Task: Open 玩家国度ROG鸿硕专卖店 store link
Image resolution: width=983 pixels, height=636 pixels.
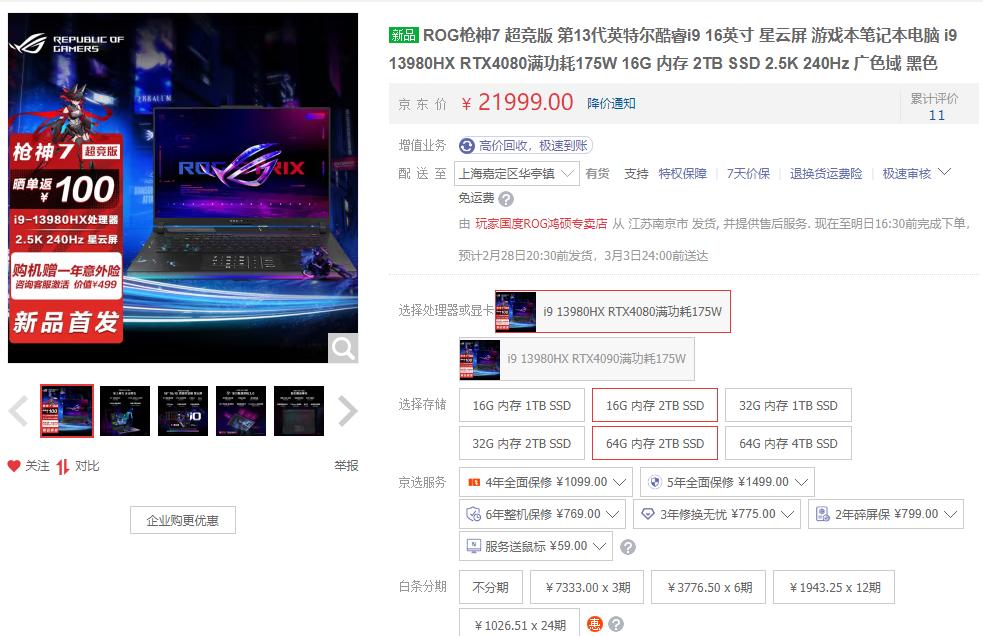Action: point(541,224)
